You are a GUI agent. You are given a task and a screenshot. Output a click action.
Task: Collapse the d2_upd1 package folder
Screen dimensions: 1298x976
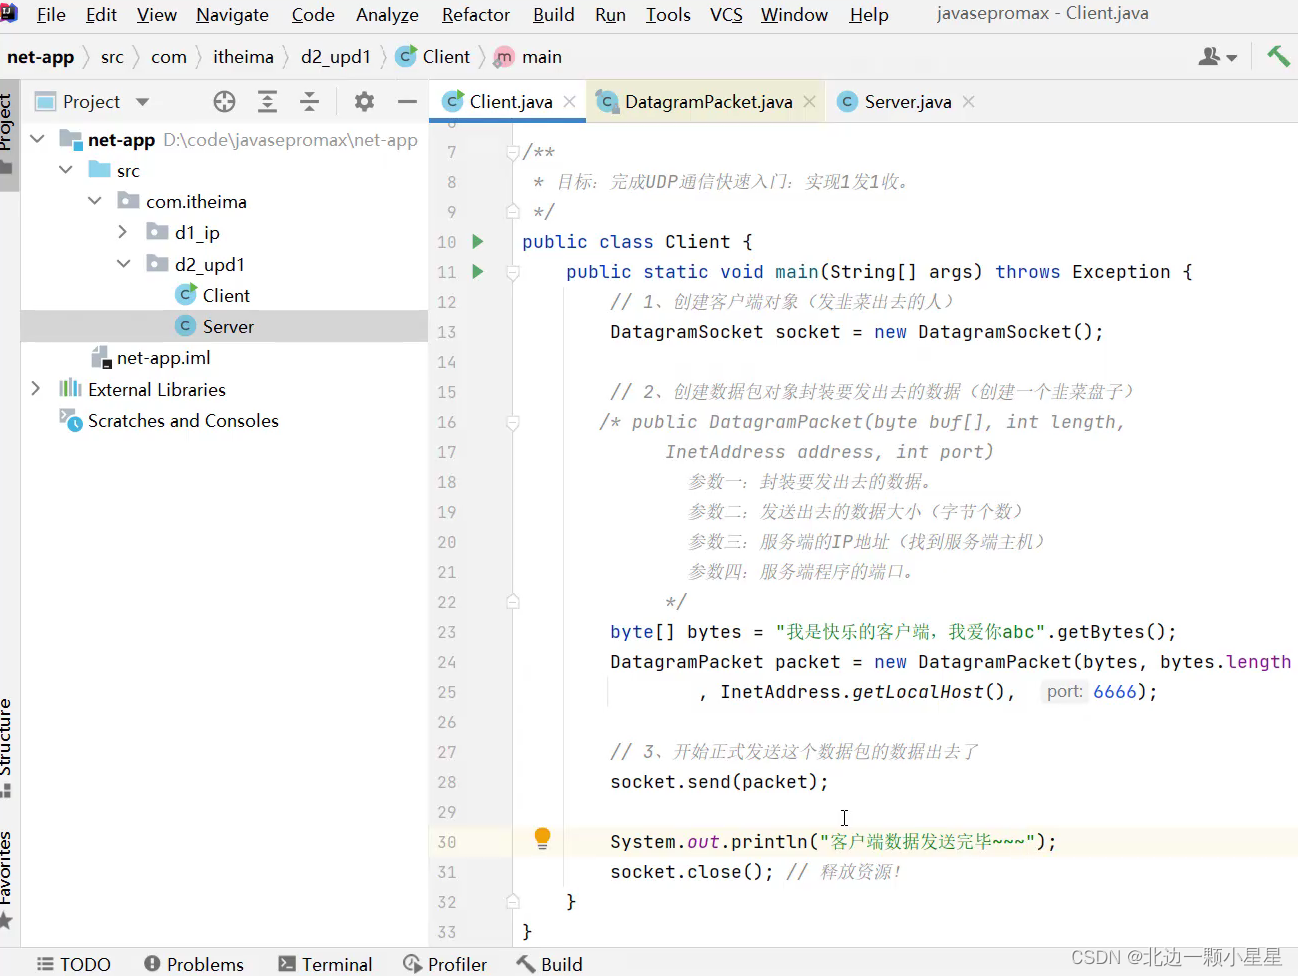[123, 264]
